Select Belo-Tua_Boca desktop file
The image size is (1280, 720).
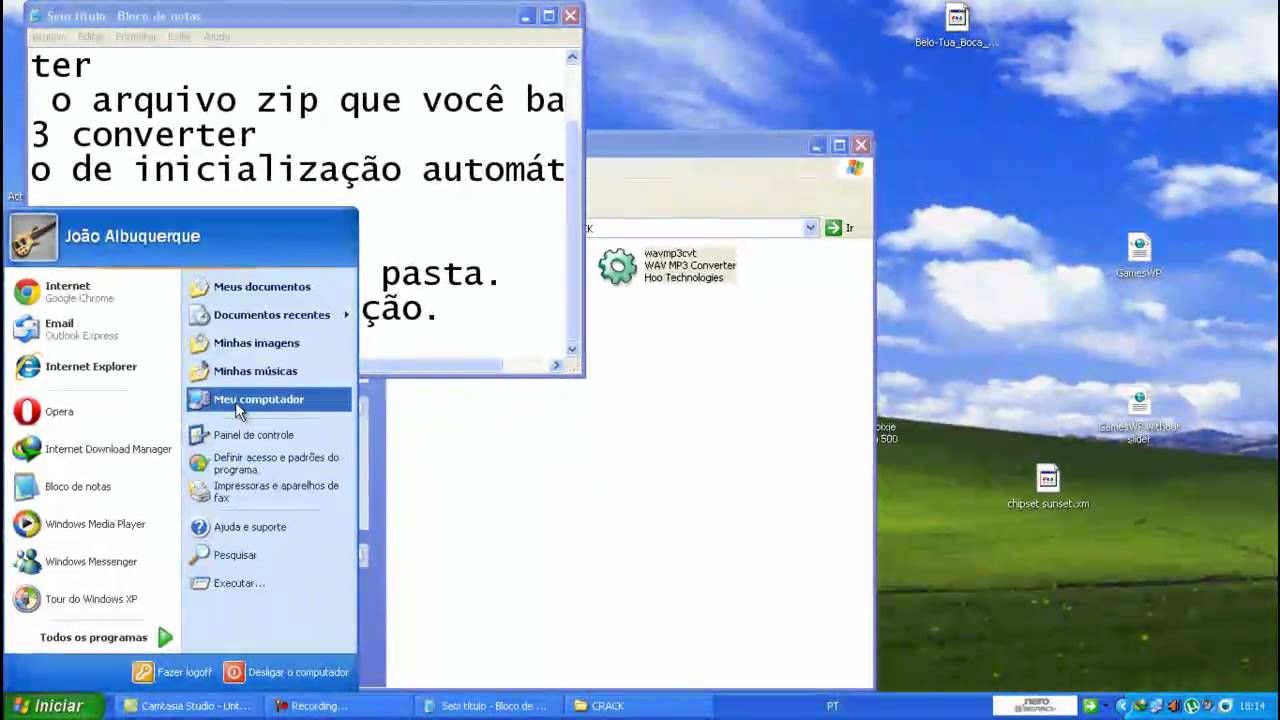point(957,26)
